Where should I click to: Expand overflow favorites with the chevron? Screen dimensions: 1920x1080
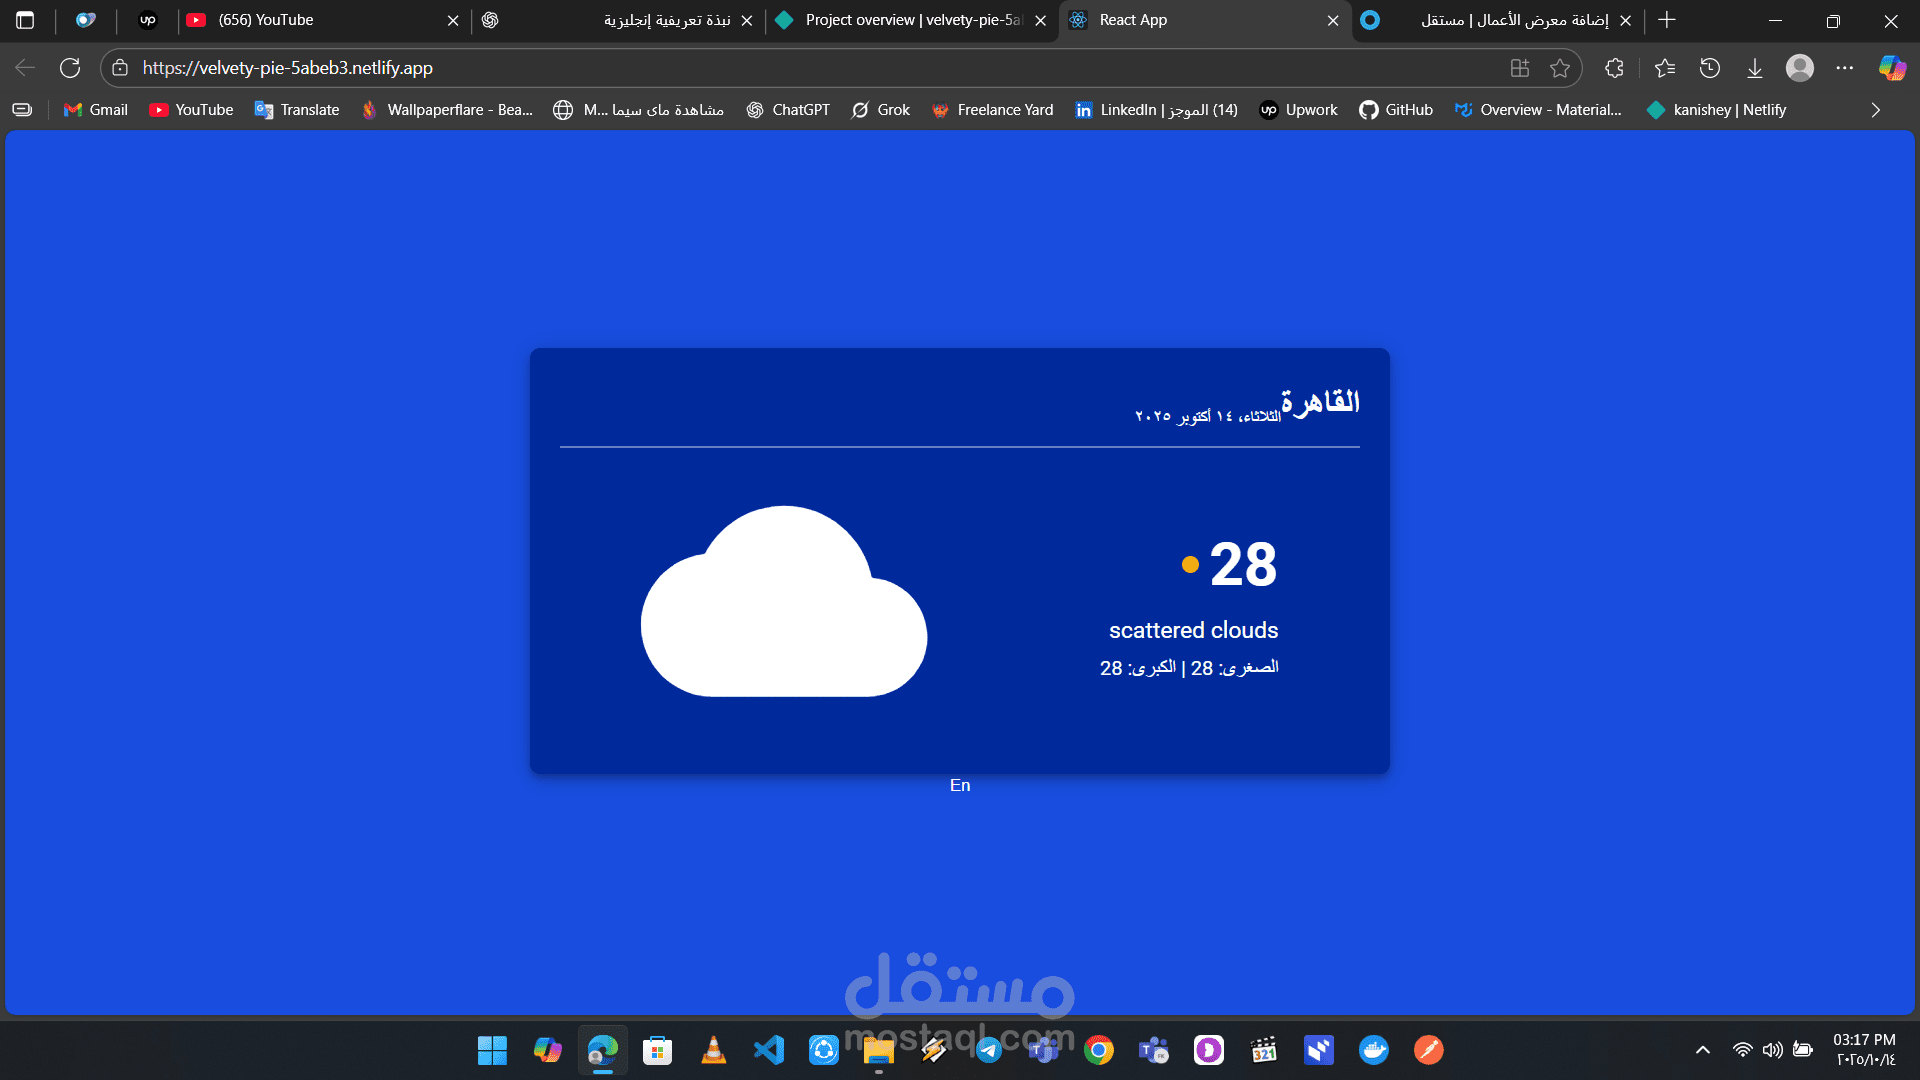coord(1875,110)
